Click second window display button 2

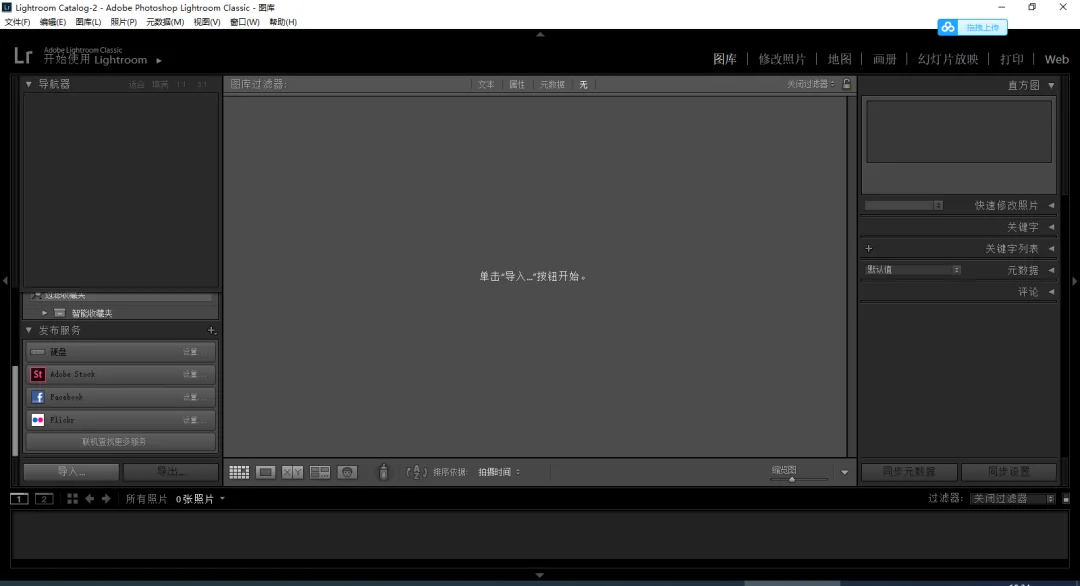click(44, 499)
